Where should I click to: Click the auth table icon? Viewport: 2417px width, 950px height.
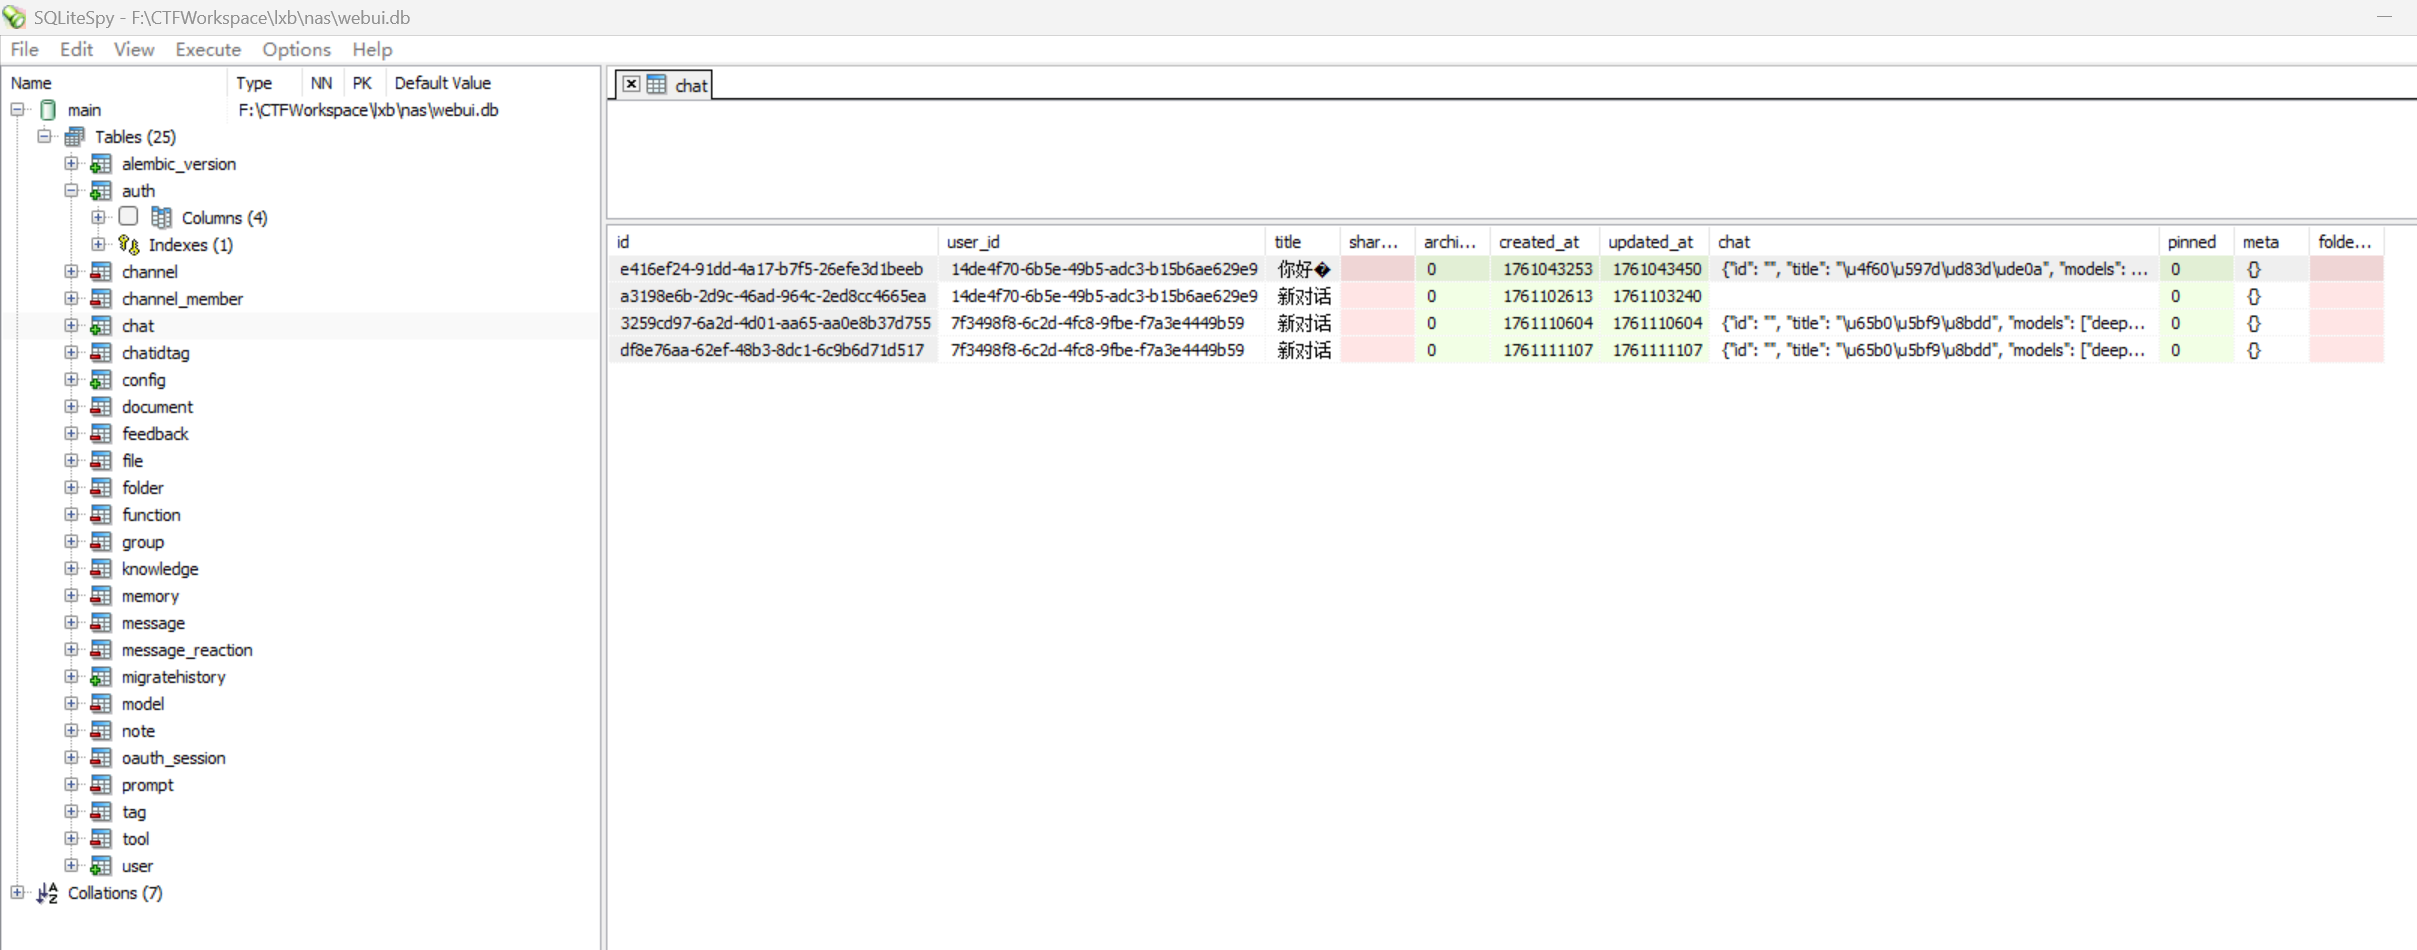[x=101, y=191]
